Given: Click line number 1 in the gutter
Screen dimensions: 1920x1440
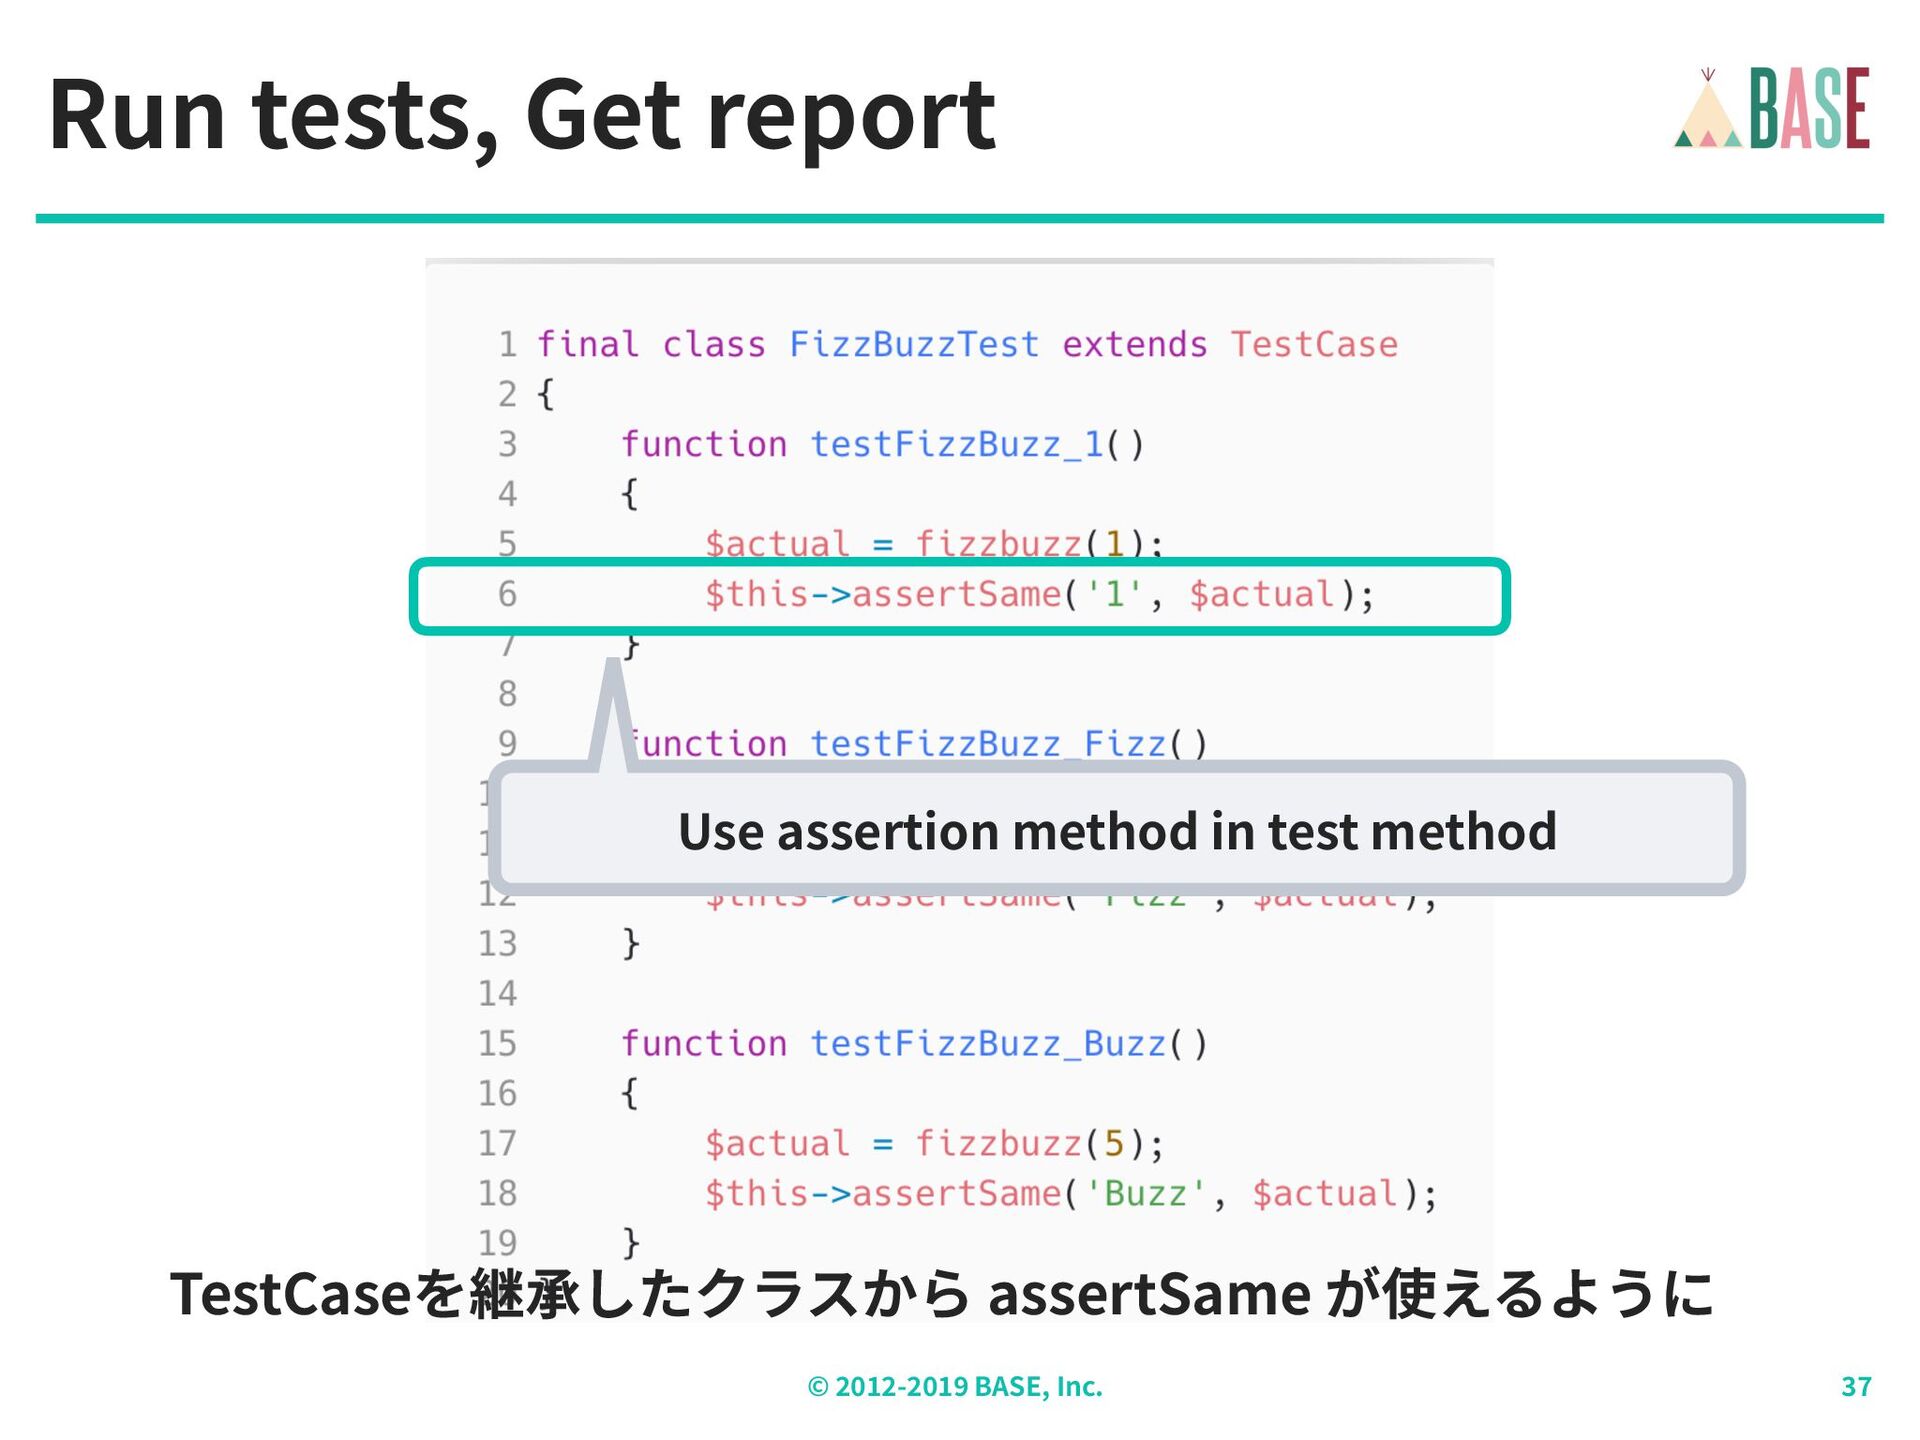Looking at the screenshot, I should pos(507,344).
